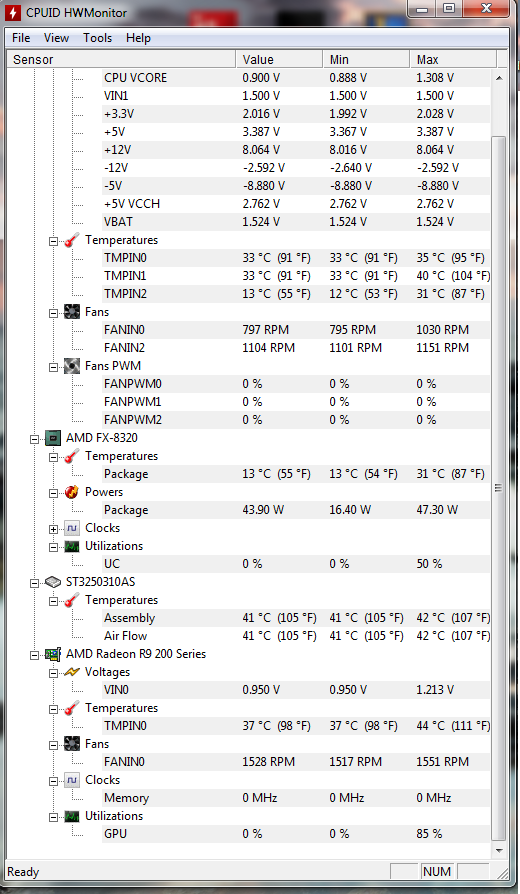
Task: Click the Fans PWM fan icon
Action: [x=72, y=366]
